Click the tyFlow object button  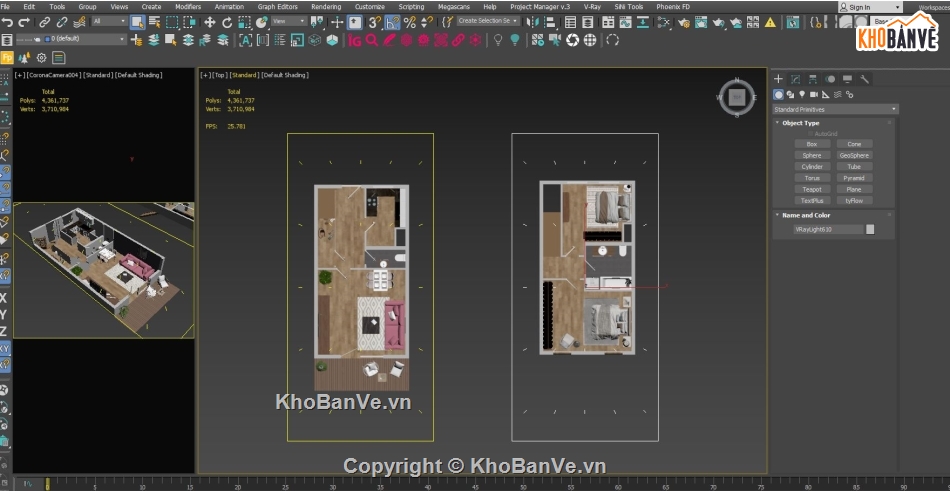tap(854, 200)
